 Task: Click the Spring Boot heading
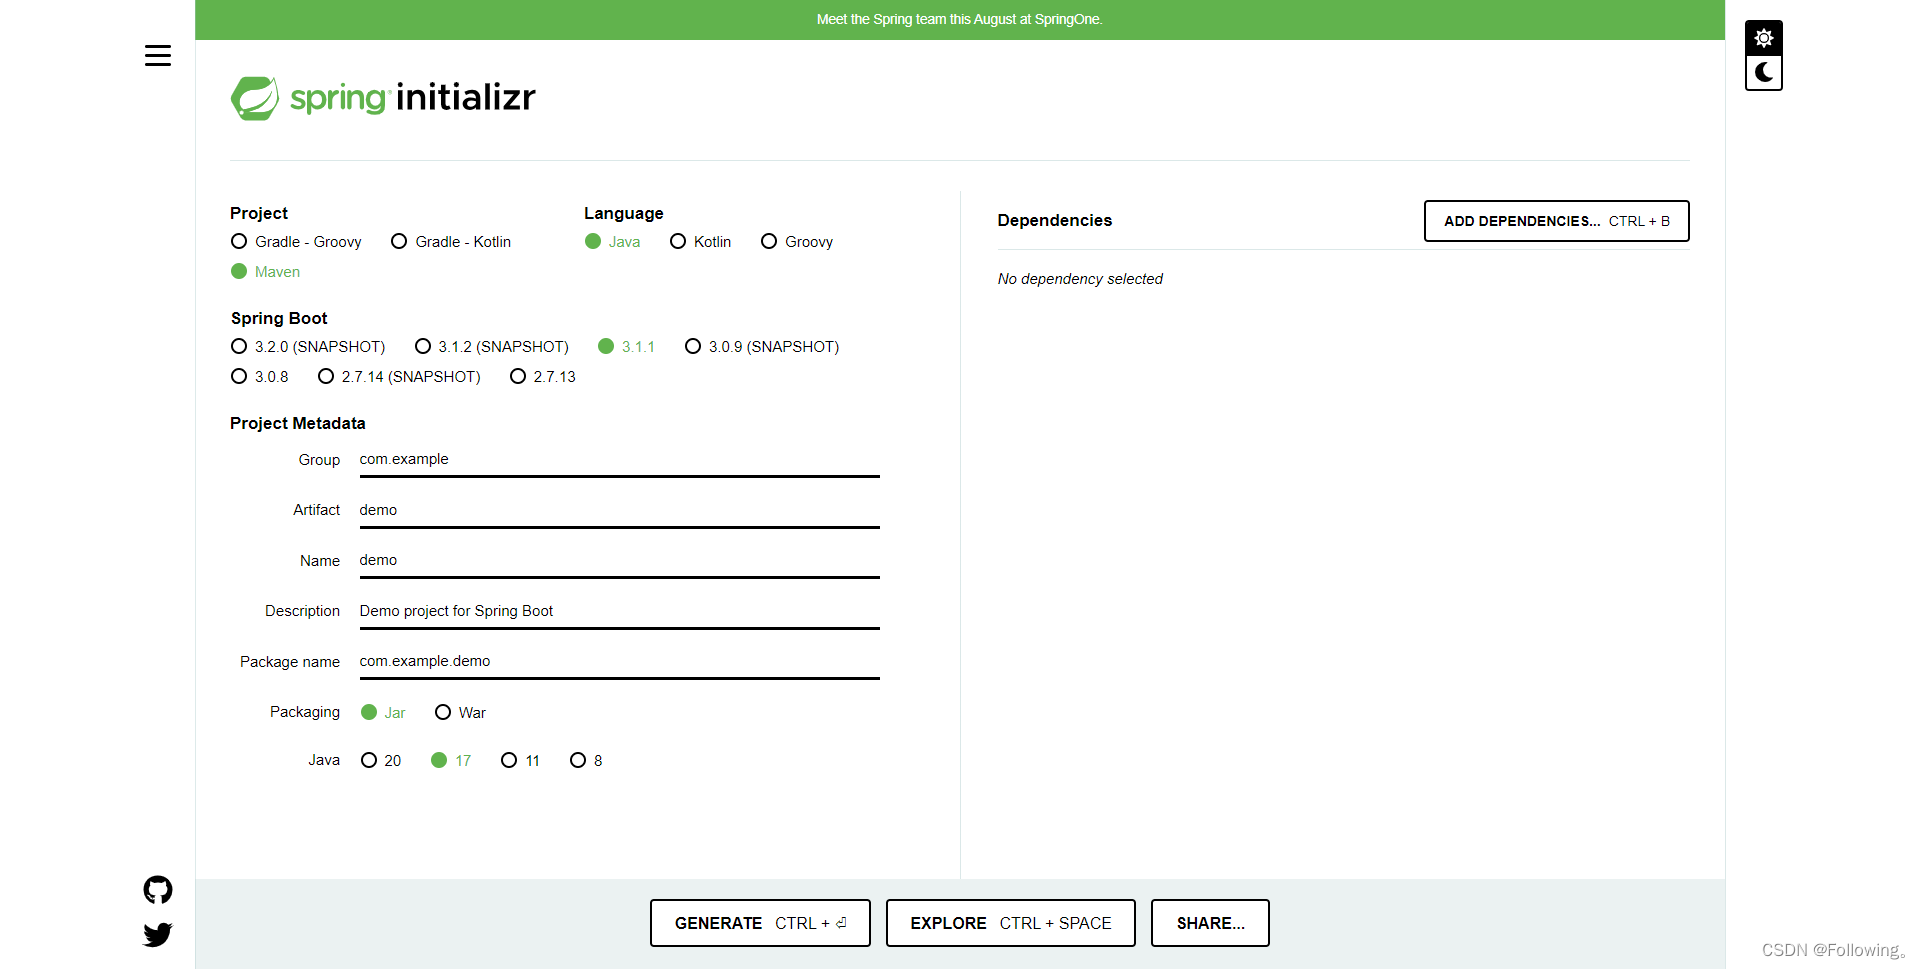click(x=279, y=319)
